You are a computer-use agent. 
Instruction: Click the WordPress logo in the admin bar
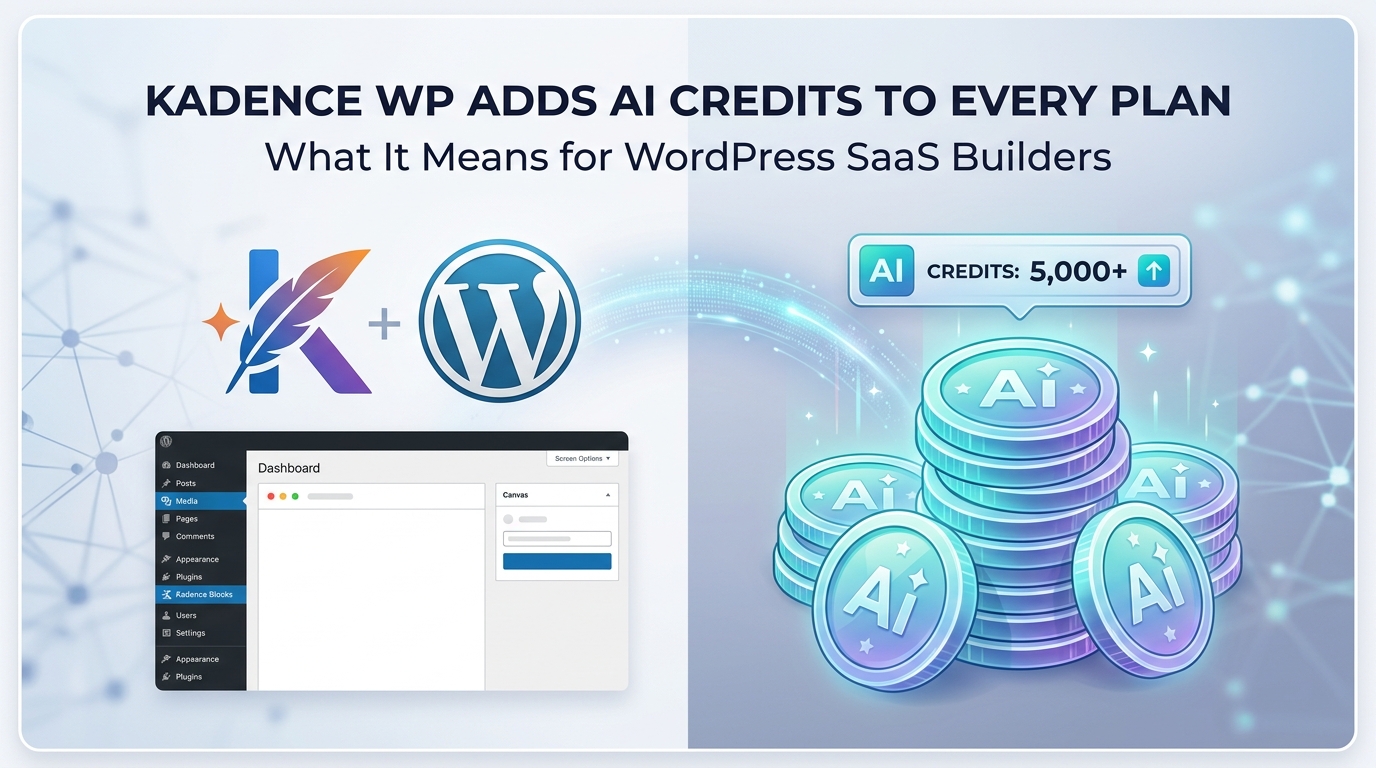point(166,441)
